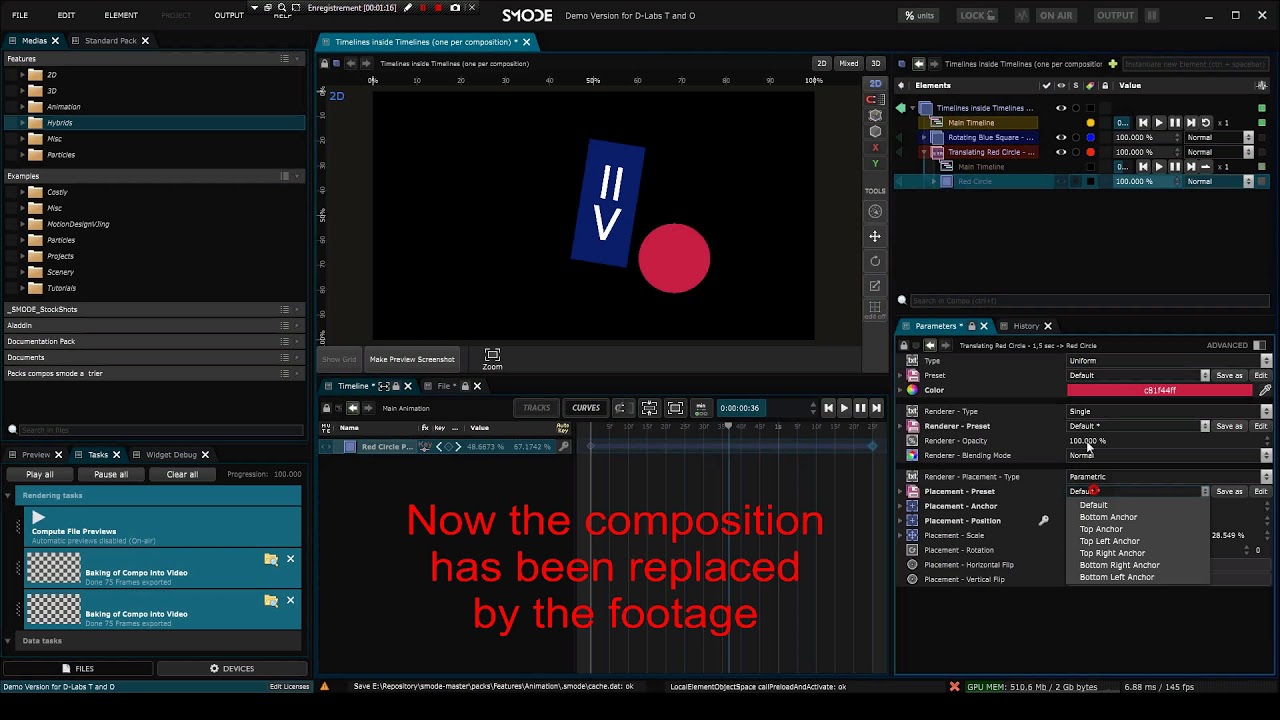The height and width of the screenshot is (720, 1280).
Task: Click the loop icon on top Main Timeline
Action: pos(1206,123)
